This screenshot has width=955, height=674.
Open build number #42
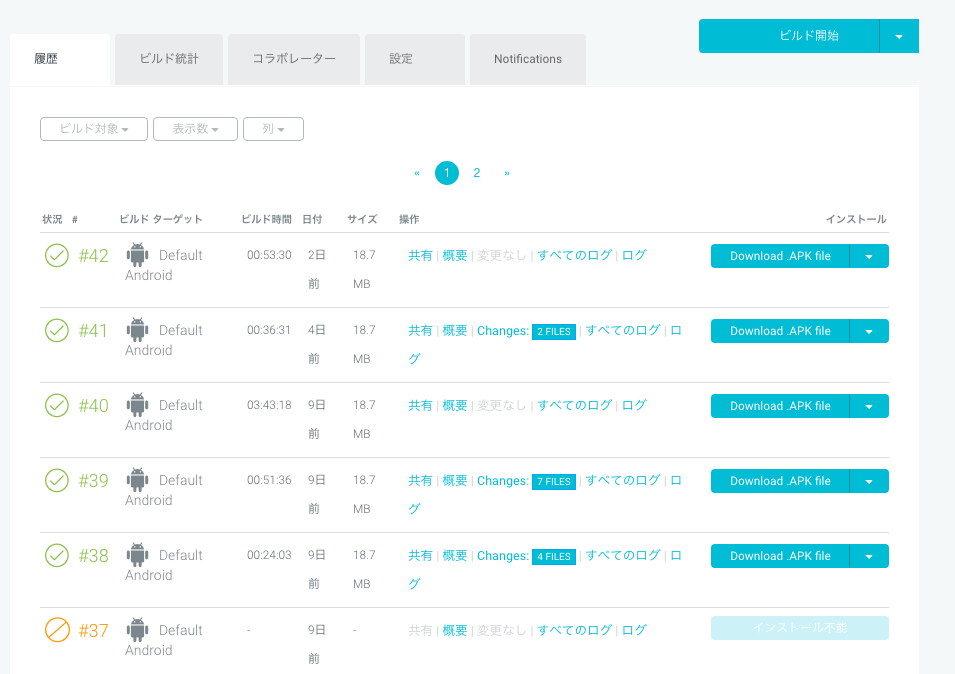93,256
